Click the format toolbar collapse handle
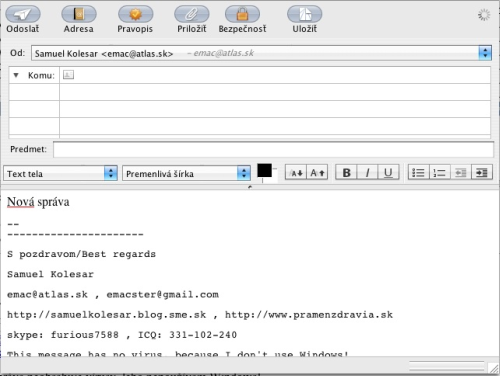The image size is (500, 376). click(x=250, y=187)
